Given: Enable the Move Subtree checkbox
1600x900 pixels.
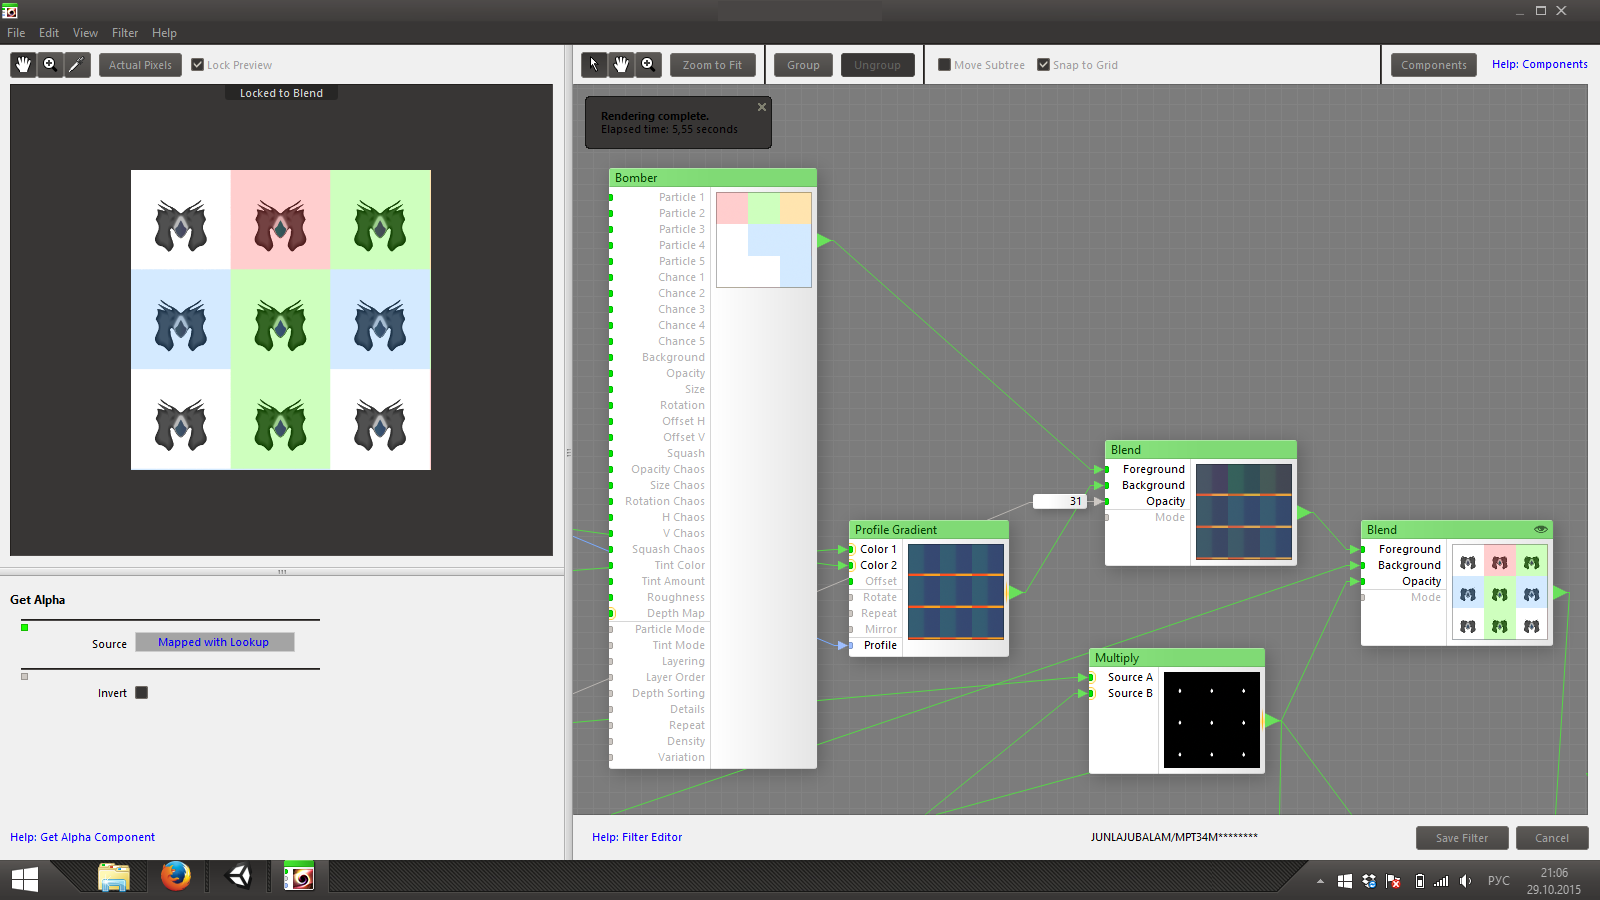Looking at the screenshot, I should click(x=944, y=65).
